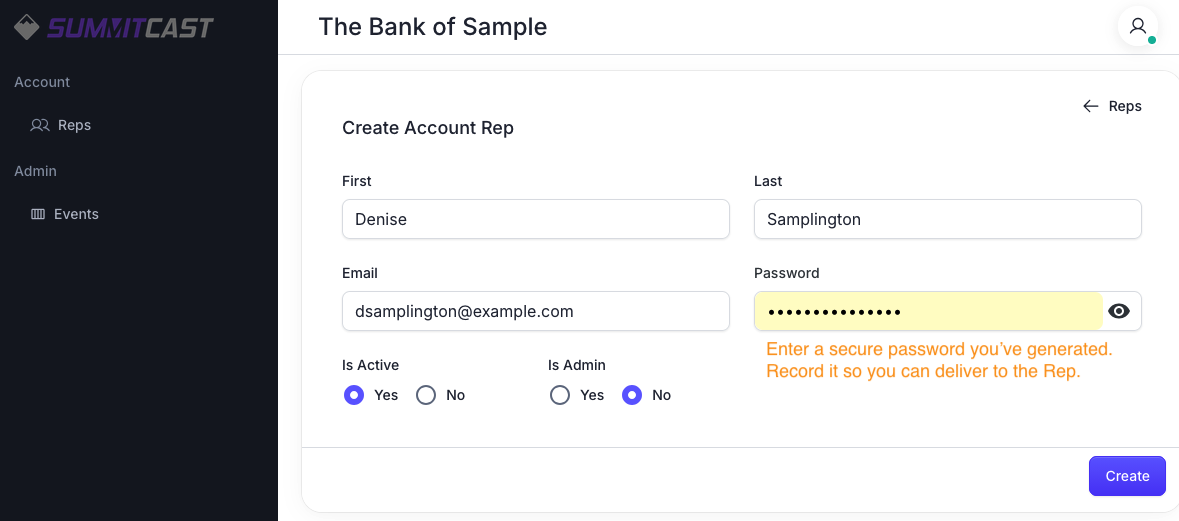Click the back arrow icon beside Reps
This screenshot has width=1179, height=521.
[x=1090, y=106]
